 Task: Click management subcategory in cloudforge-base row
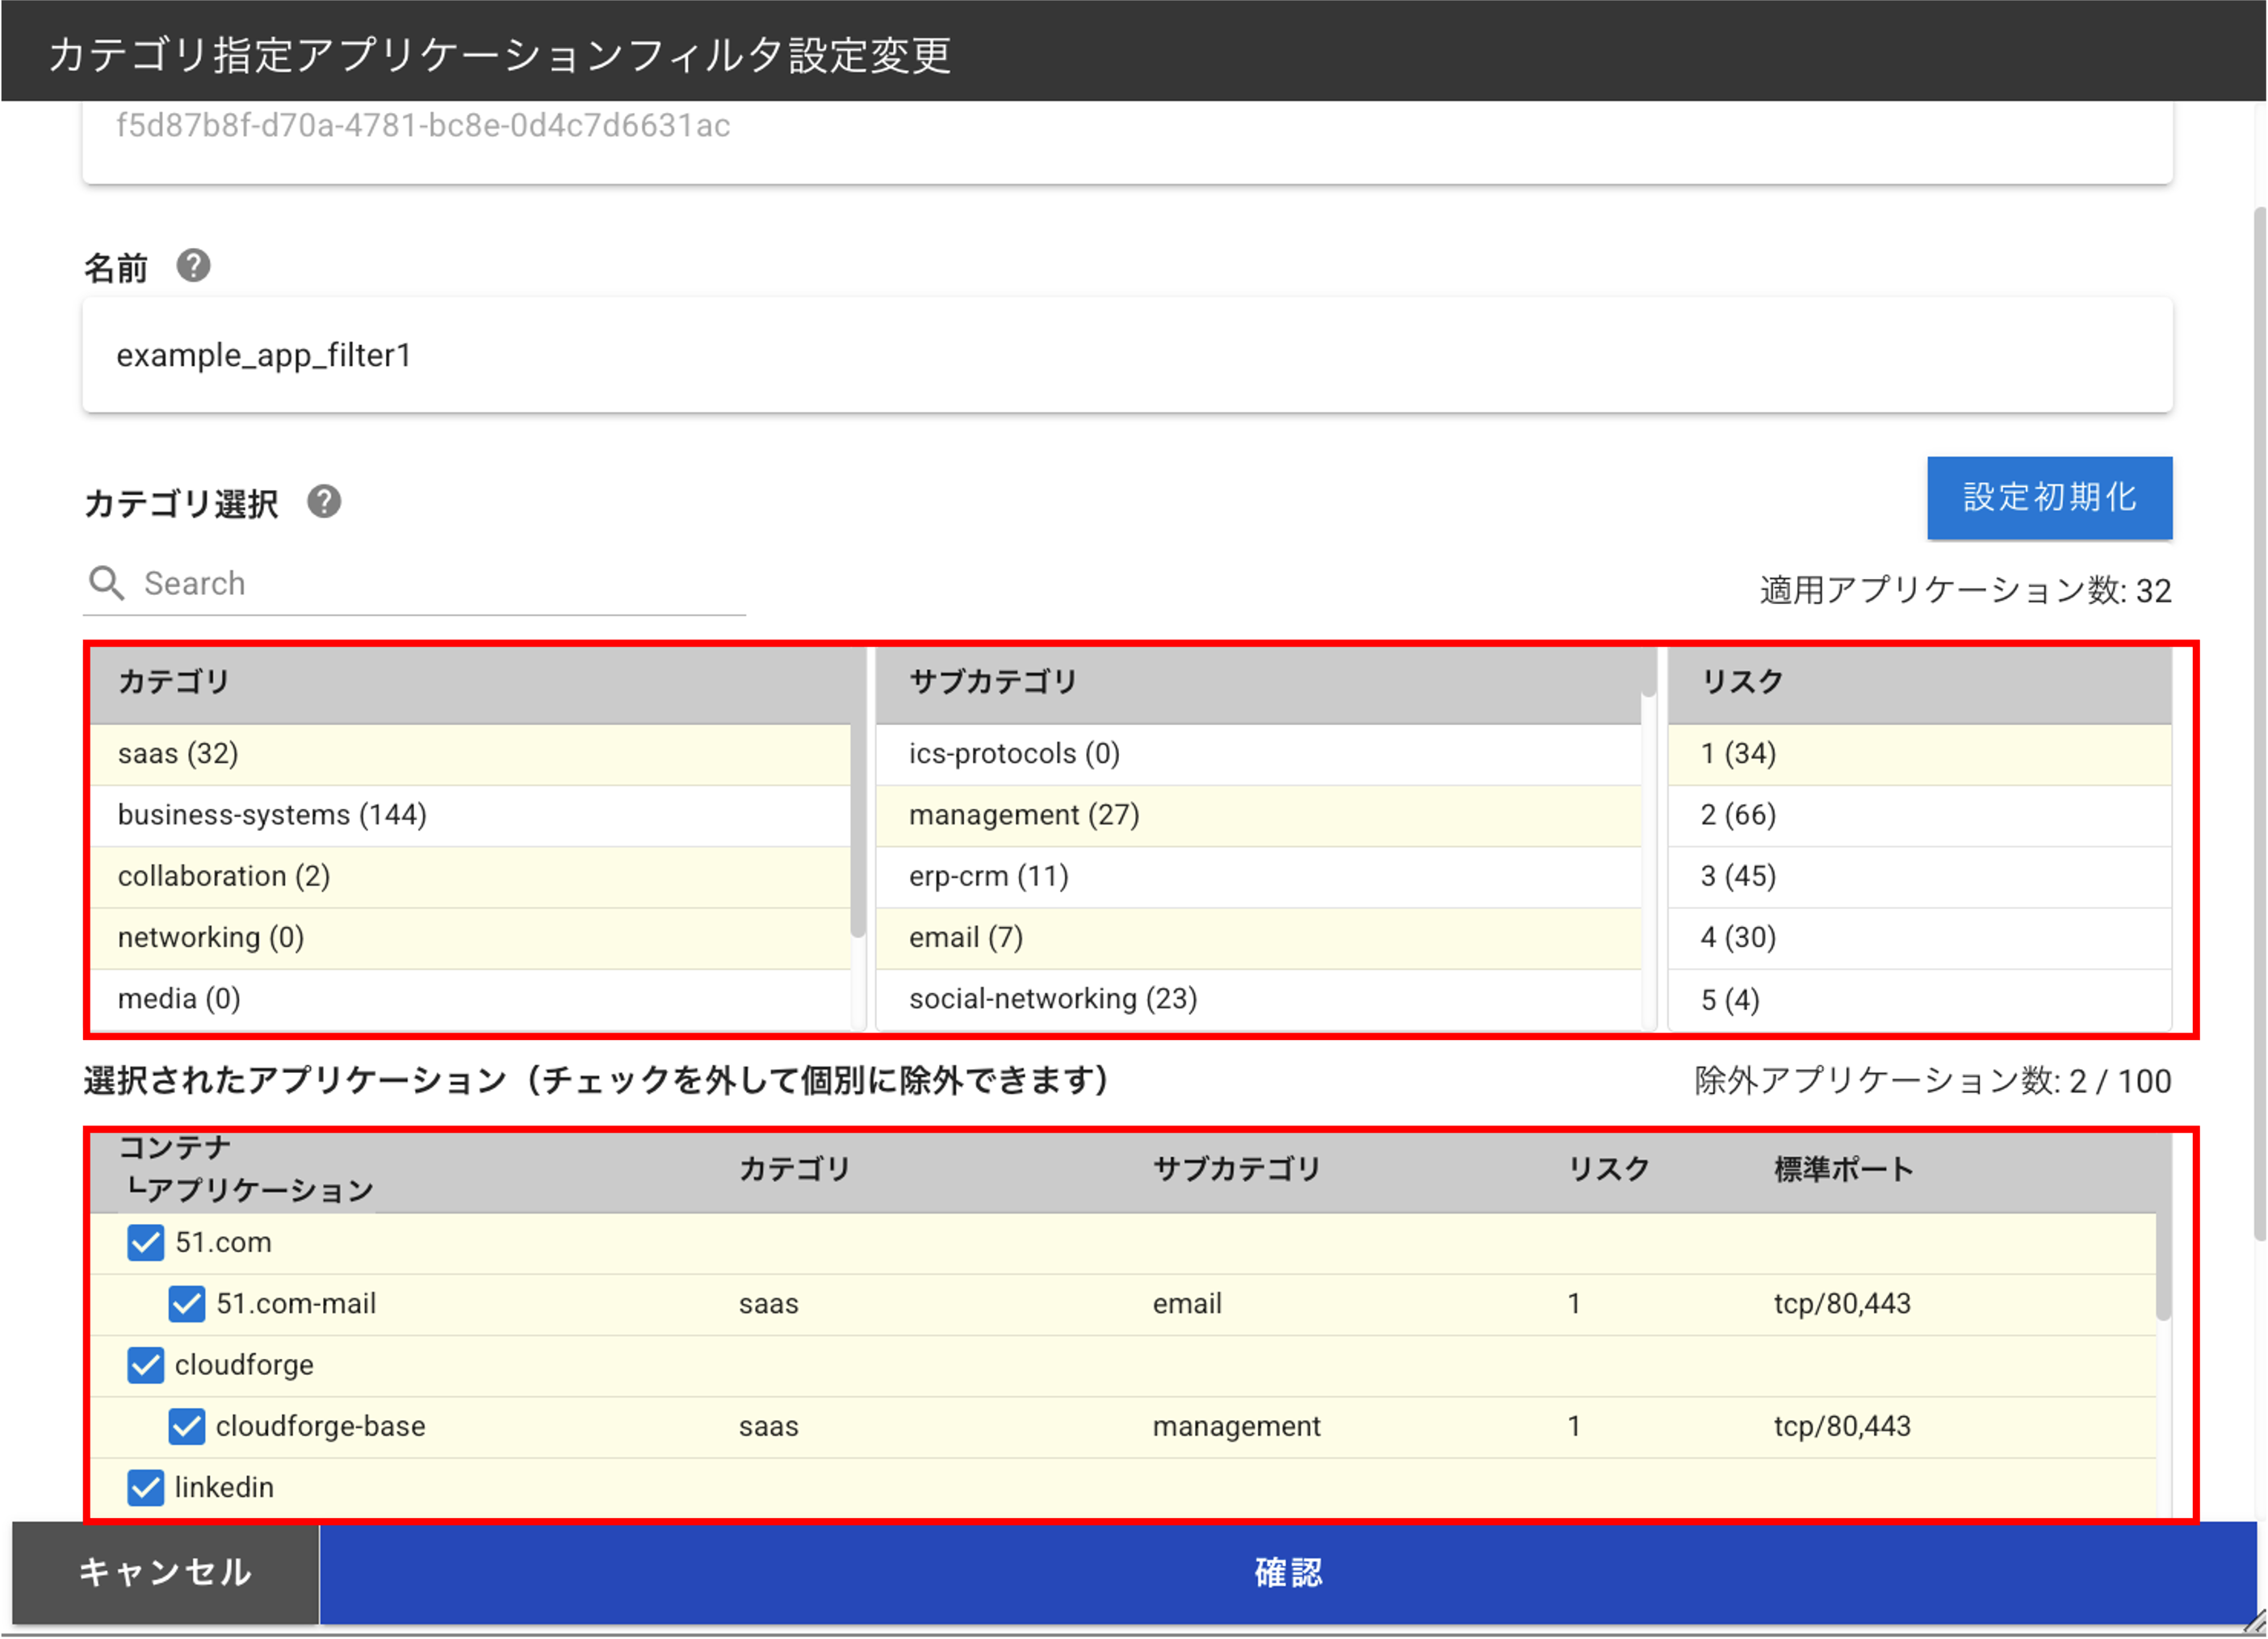[x=1236, y=1426]
